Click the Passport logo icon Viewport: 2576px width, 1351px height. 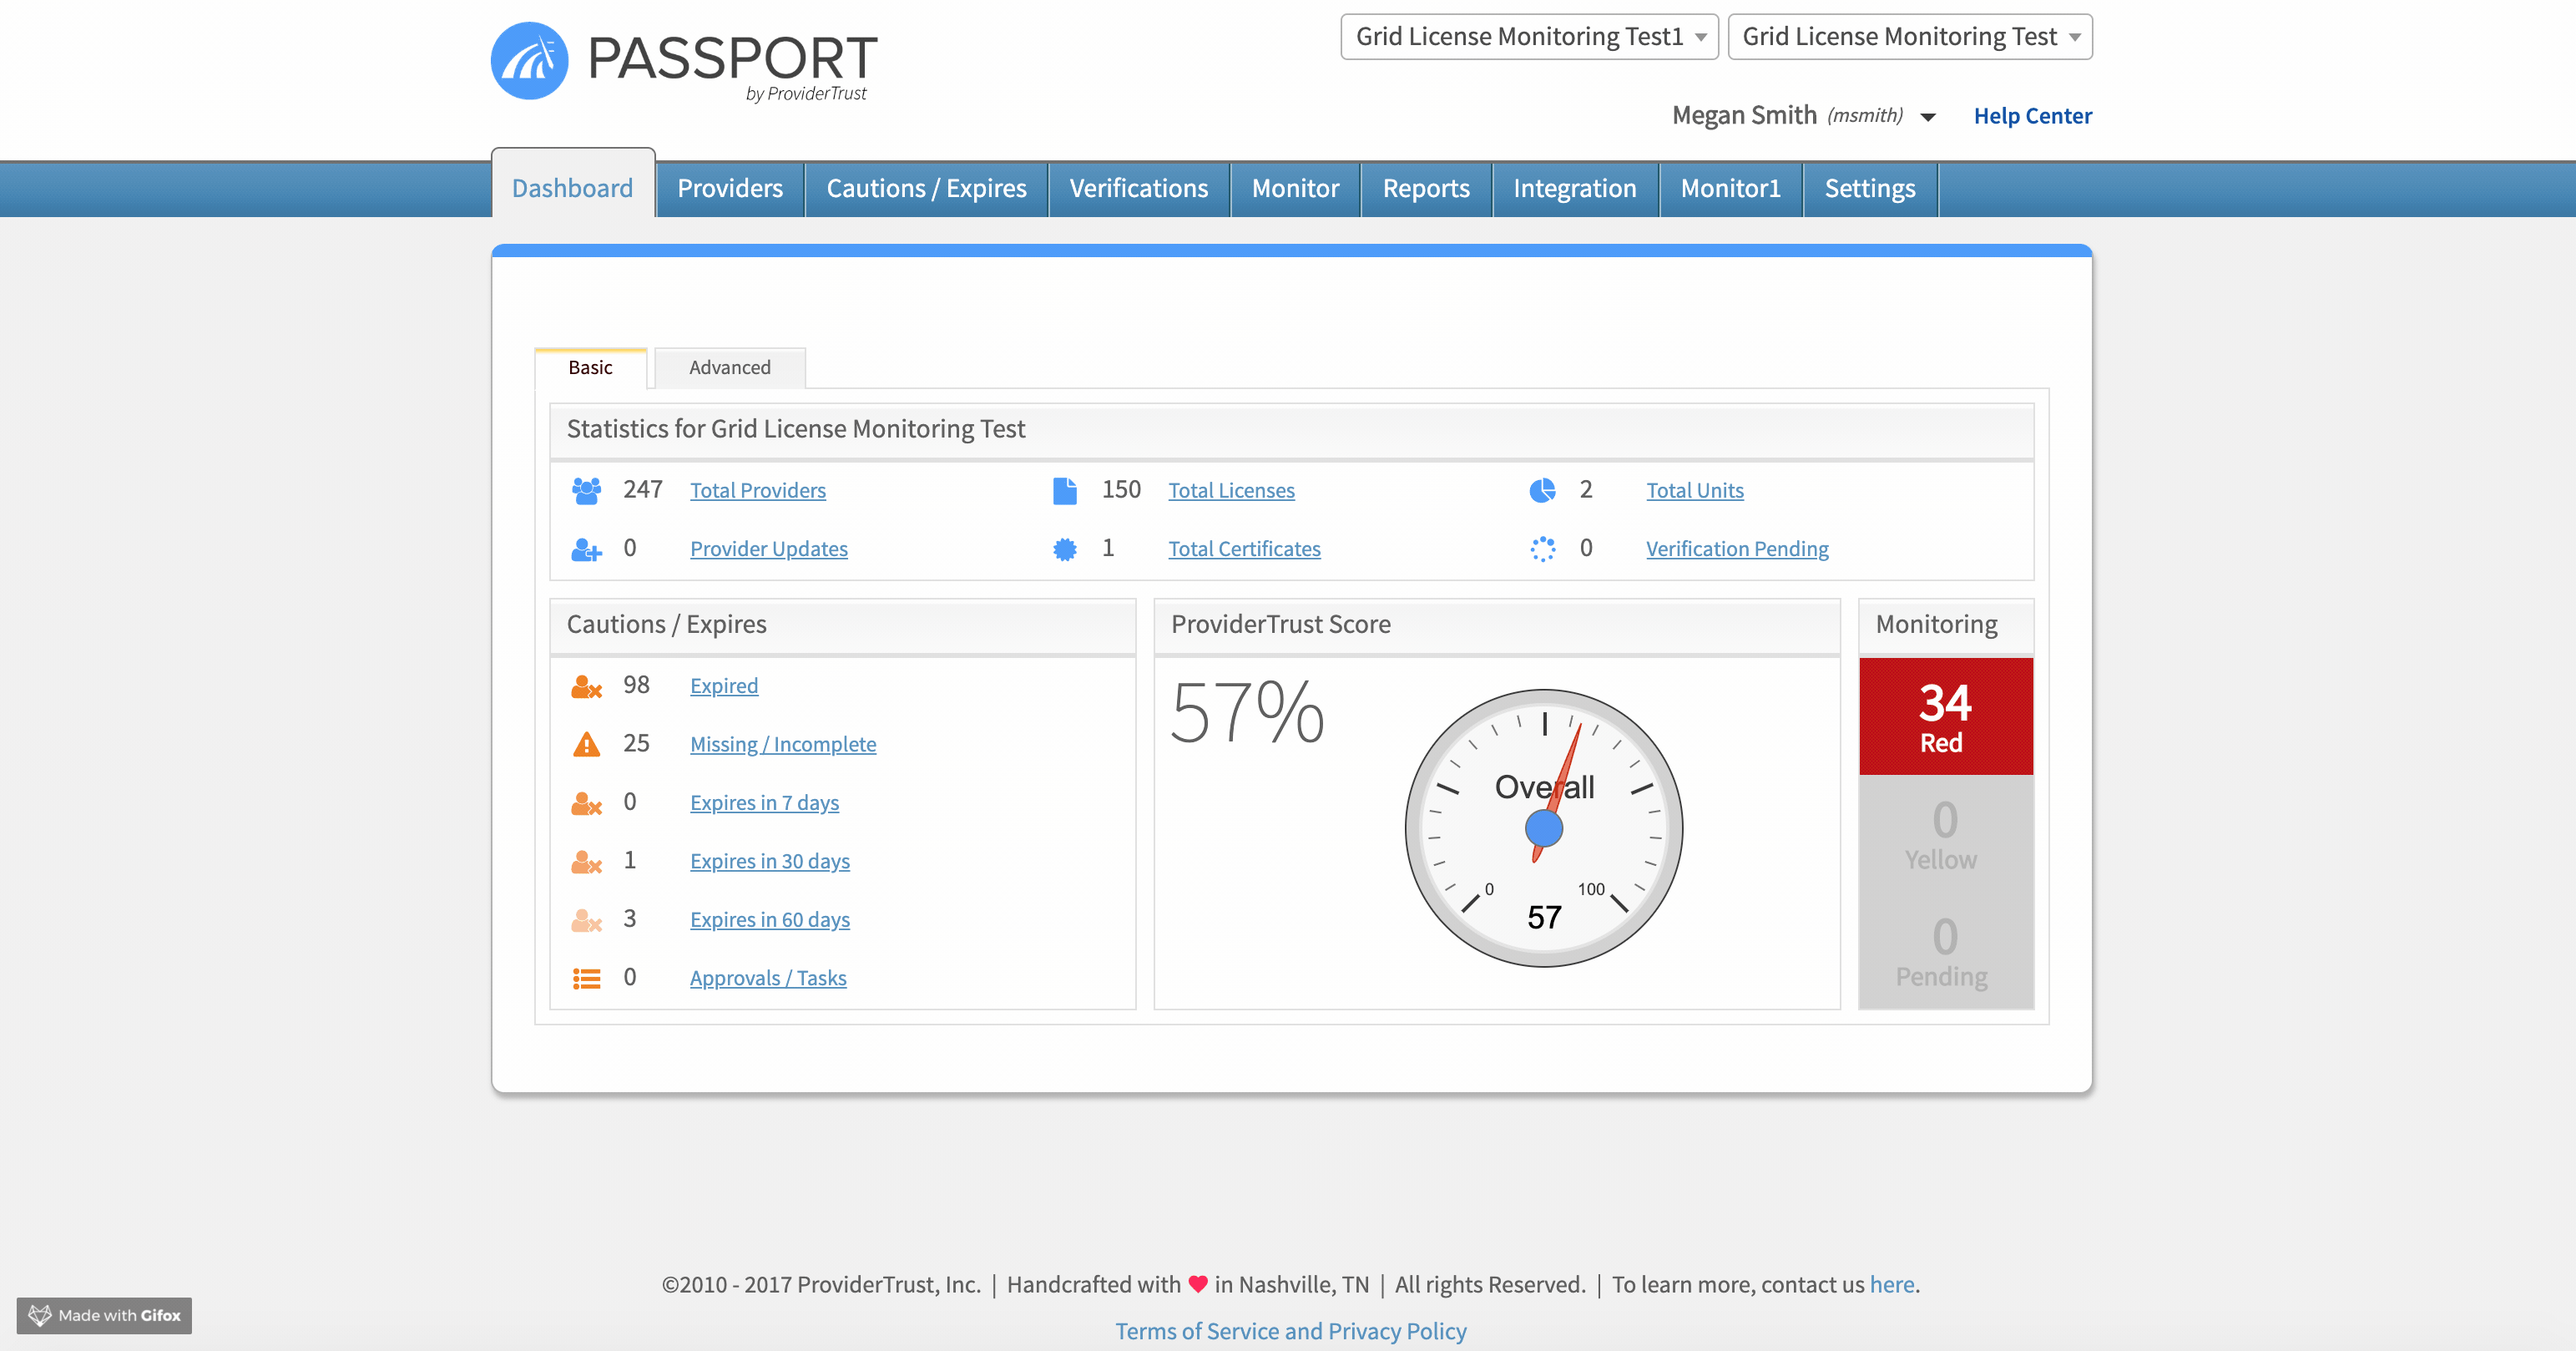(x=529, y=60)
